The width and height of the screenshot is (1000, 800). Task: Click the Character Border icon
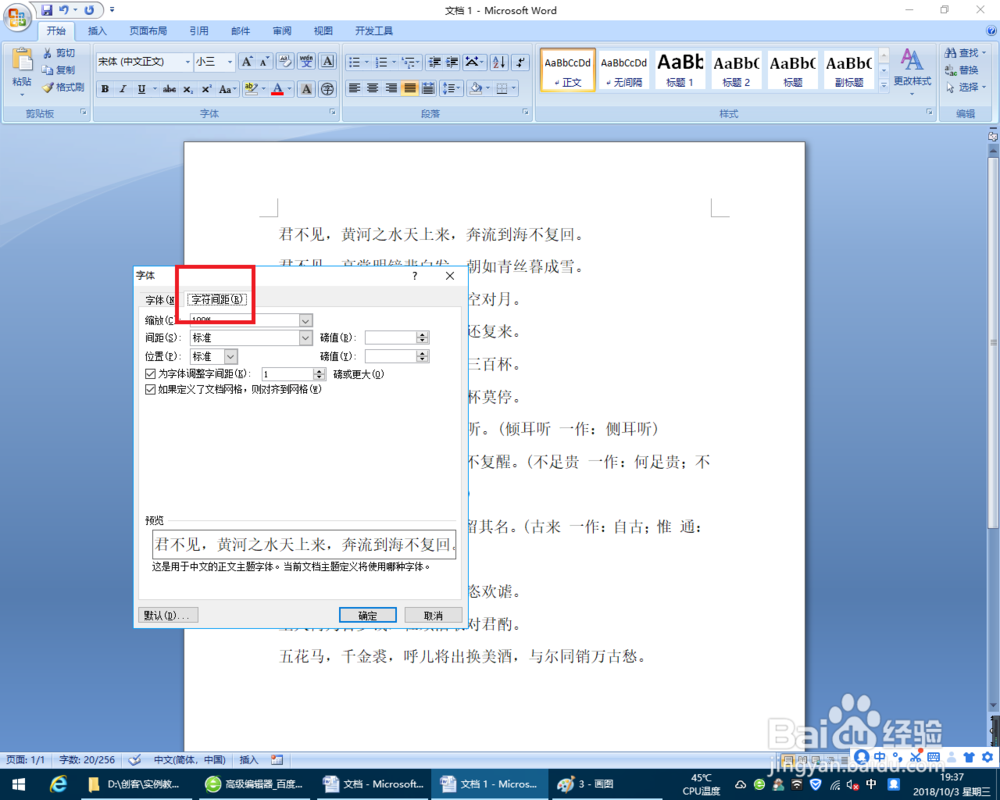328,62
